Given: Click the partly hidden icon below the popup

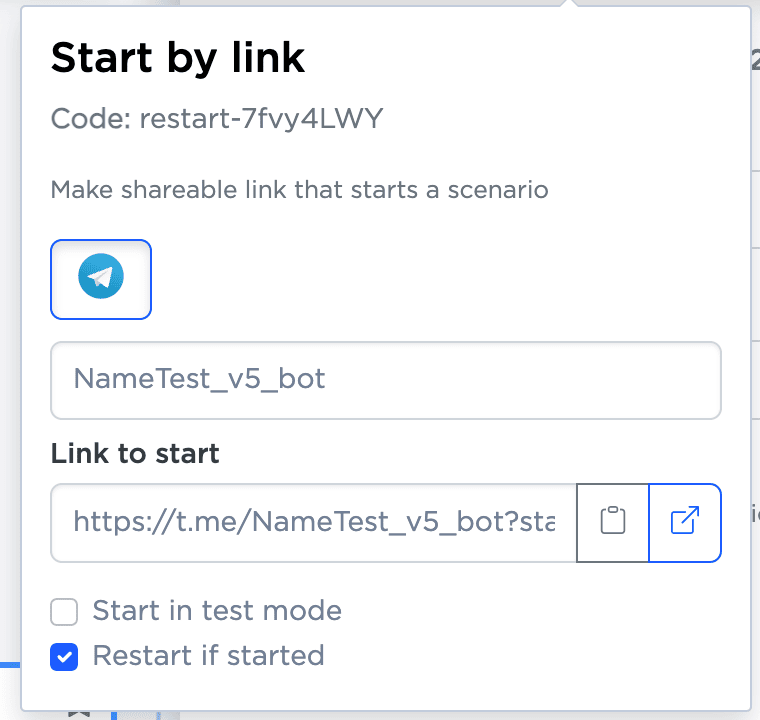Looking at the screenshot, I should pos(80,714).
